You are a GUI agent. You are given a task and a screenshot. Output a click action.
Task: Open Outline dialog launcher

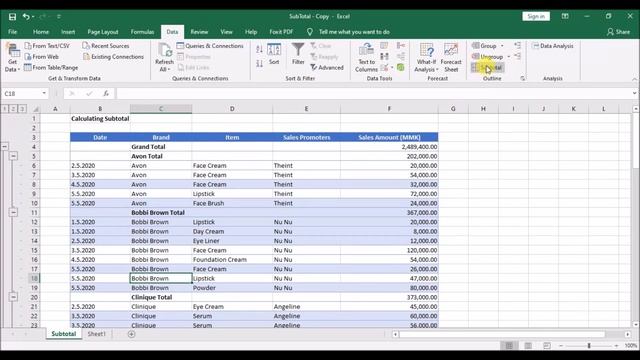(522, 78)
